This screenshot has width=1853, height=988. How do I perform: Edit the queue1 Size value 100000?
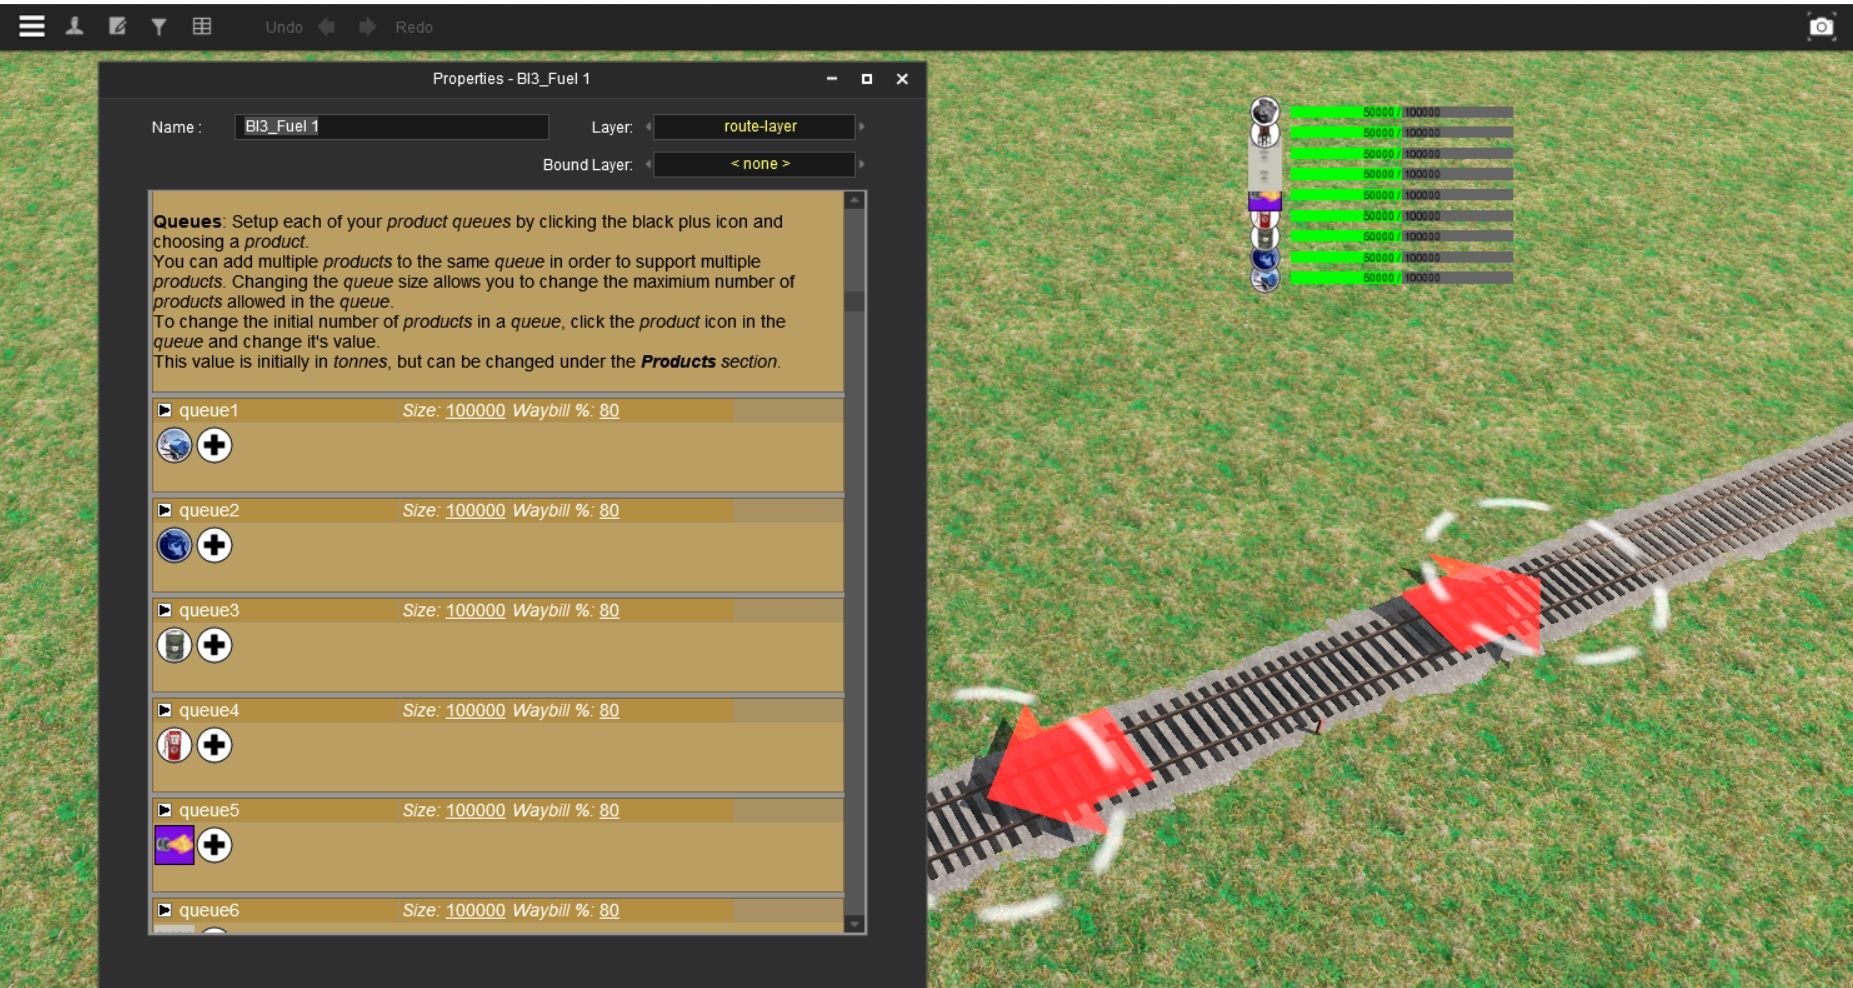click(475, 411)
